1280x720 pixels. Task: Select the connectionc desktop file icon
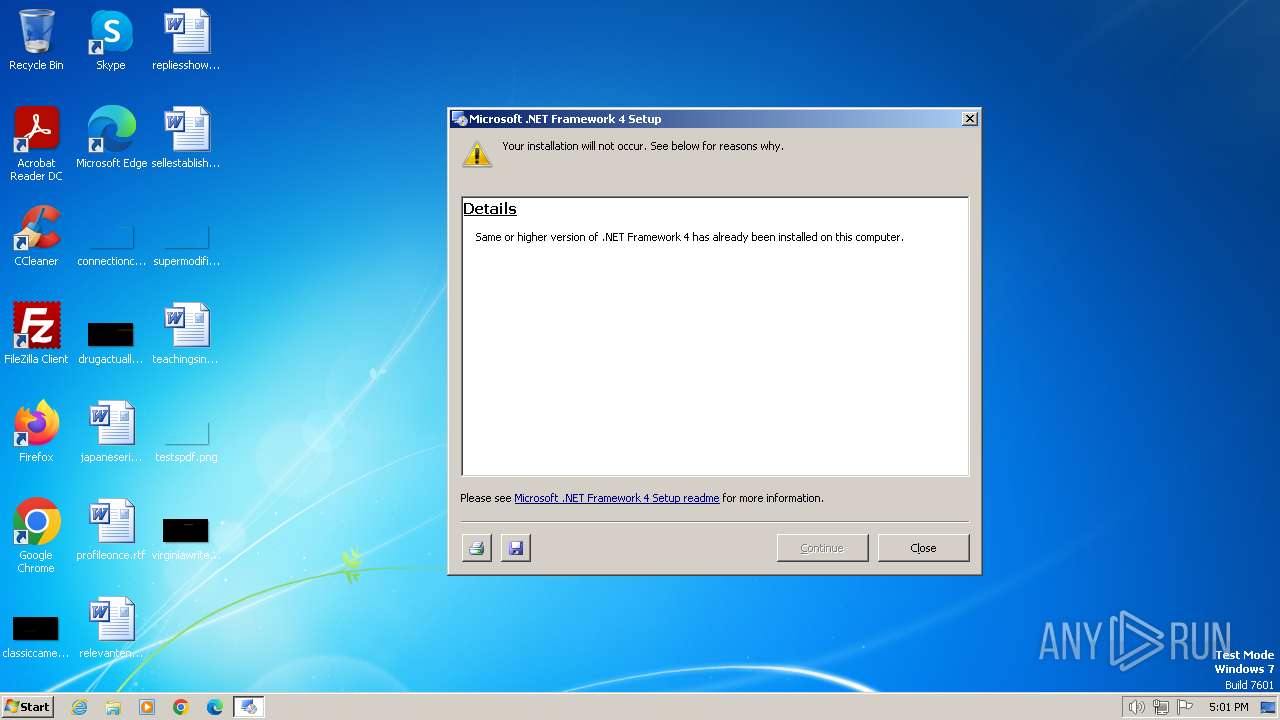coord(111,246)
